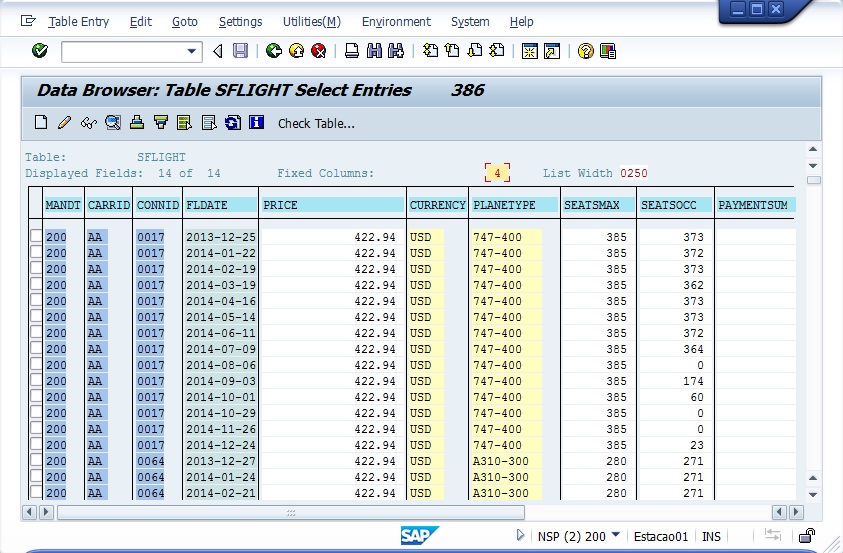
Task: Expand status bar with the triangle arrow
Action: 520,536
